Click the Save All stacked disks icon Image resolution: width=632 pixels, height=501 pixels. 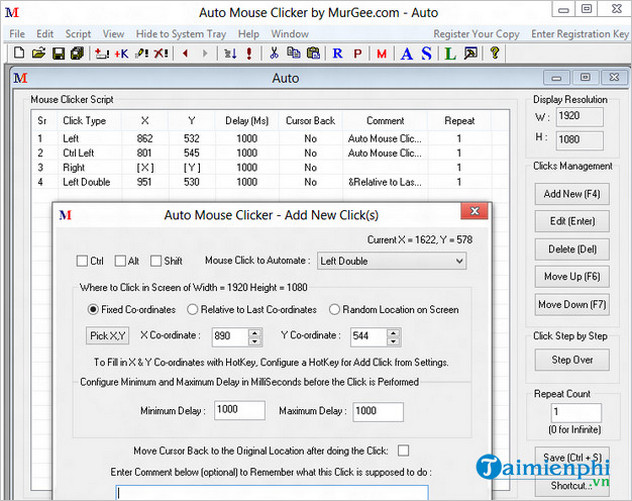[x=77, y=53]
